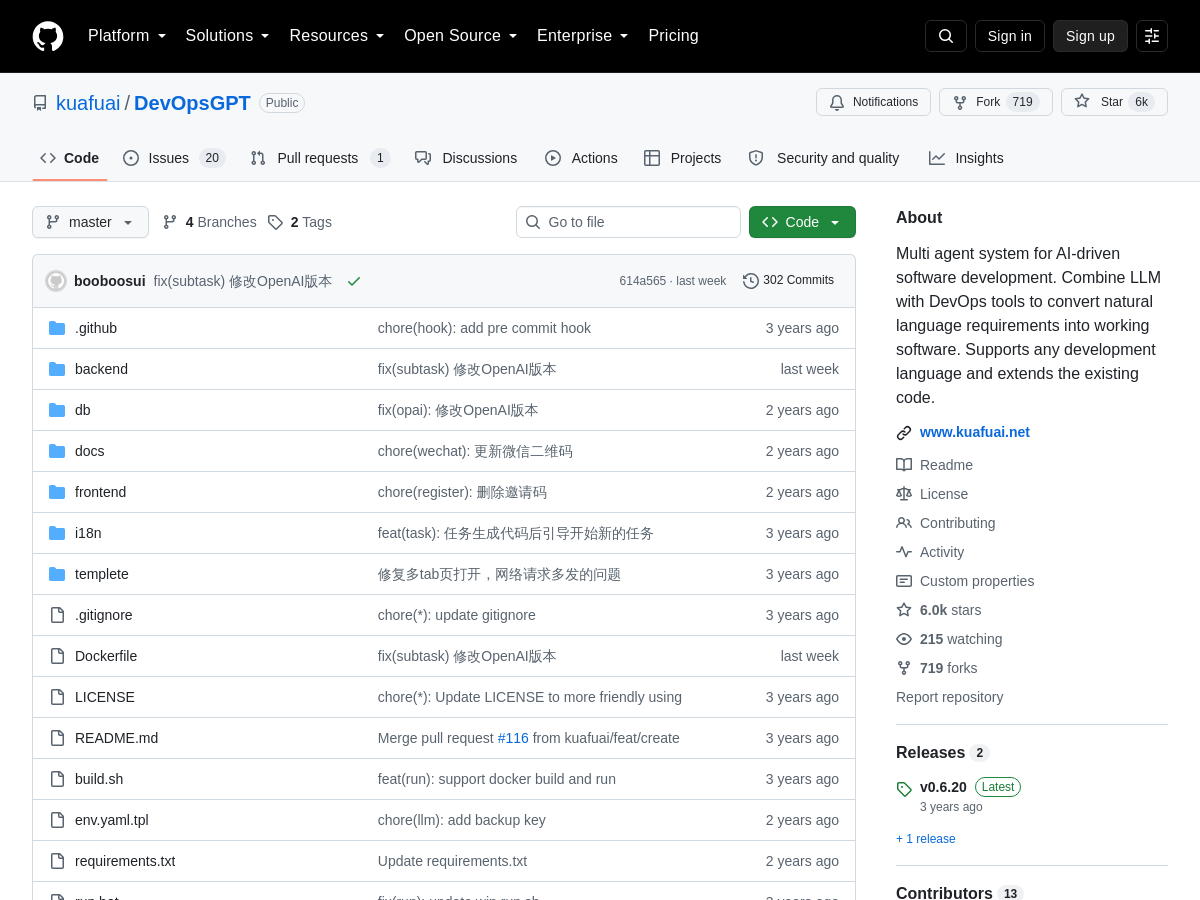
Task: Click the Sign in button
Action: point(1010,36)
